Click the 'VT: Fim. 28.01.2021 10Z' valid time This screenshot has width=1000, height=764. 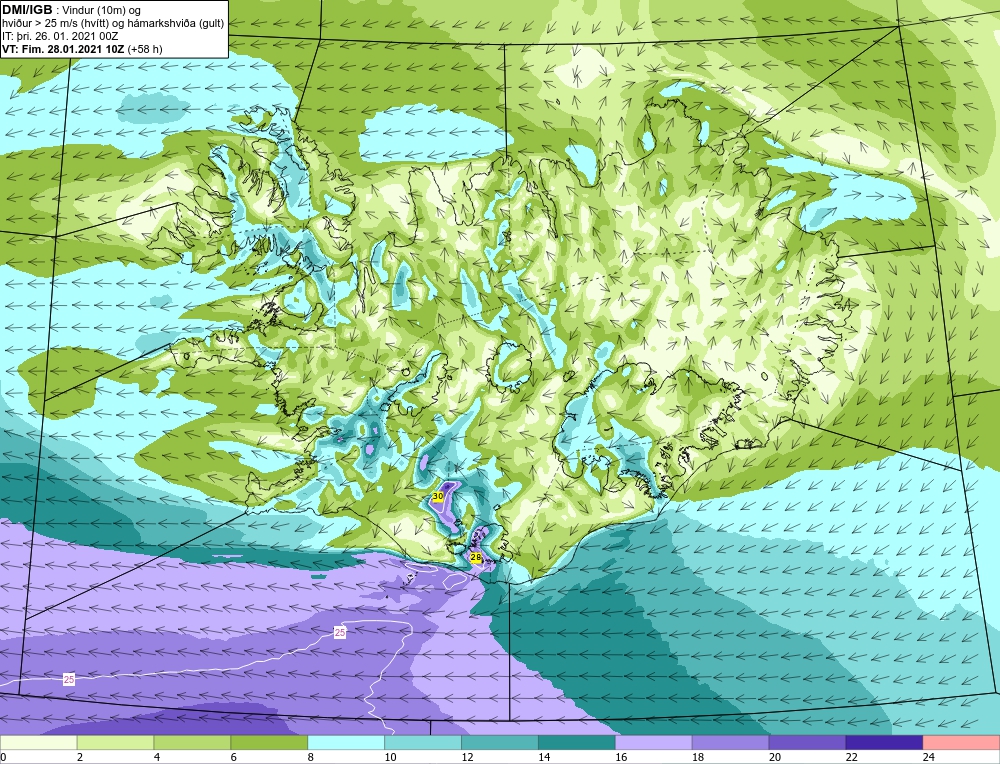64,49
